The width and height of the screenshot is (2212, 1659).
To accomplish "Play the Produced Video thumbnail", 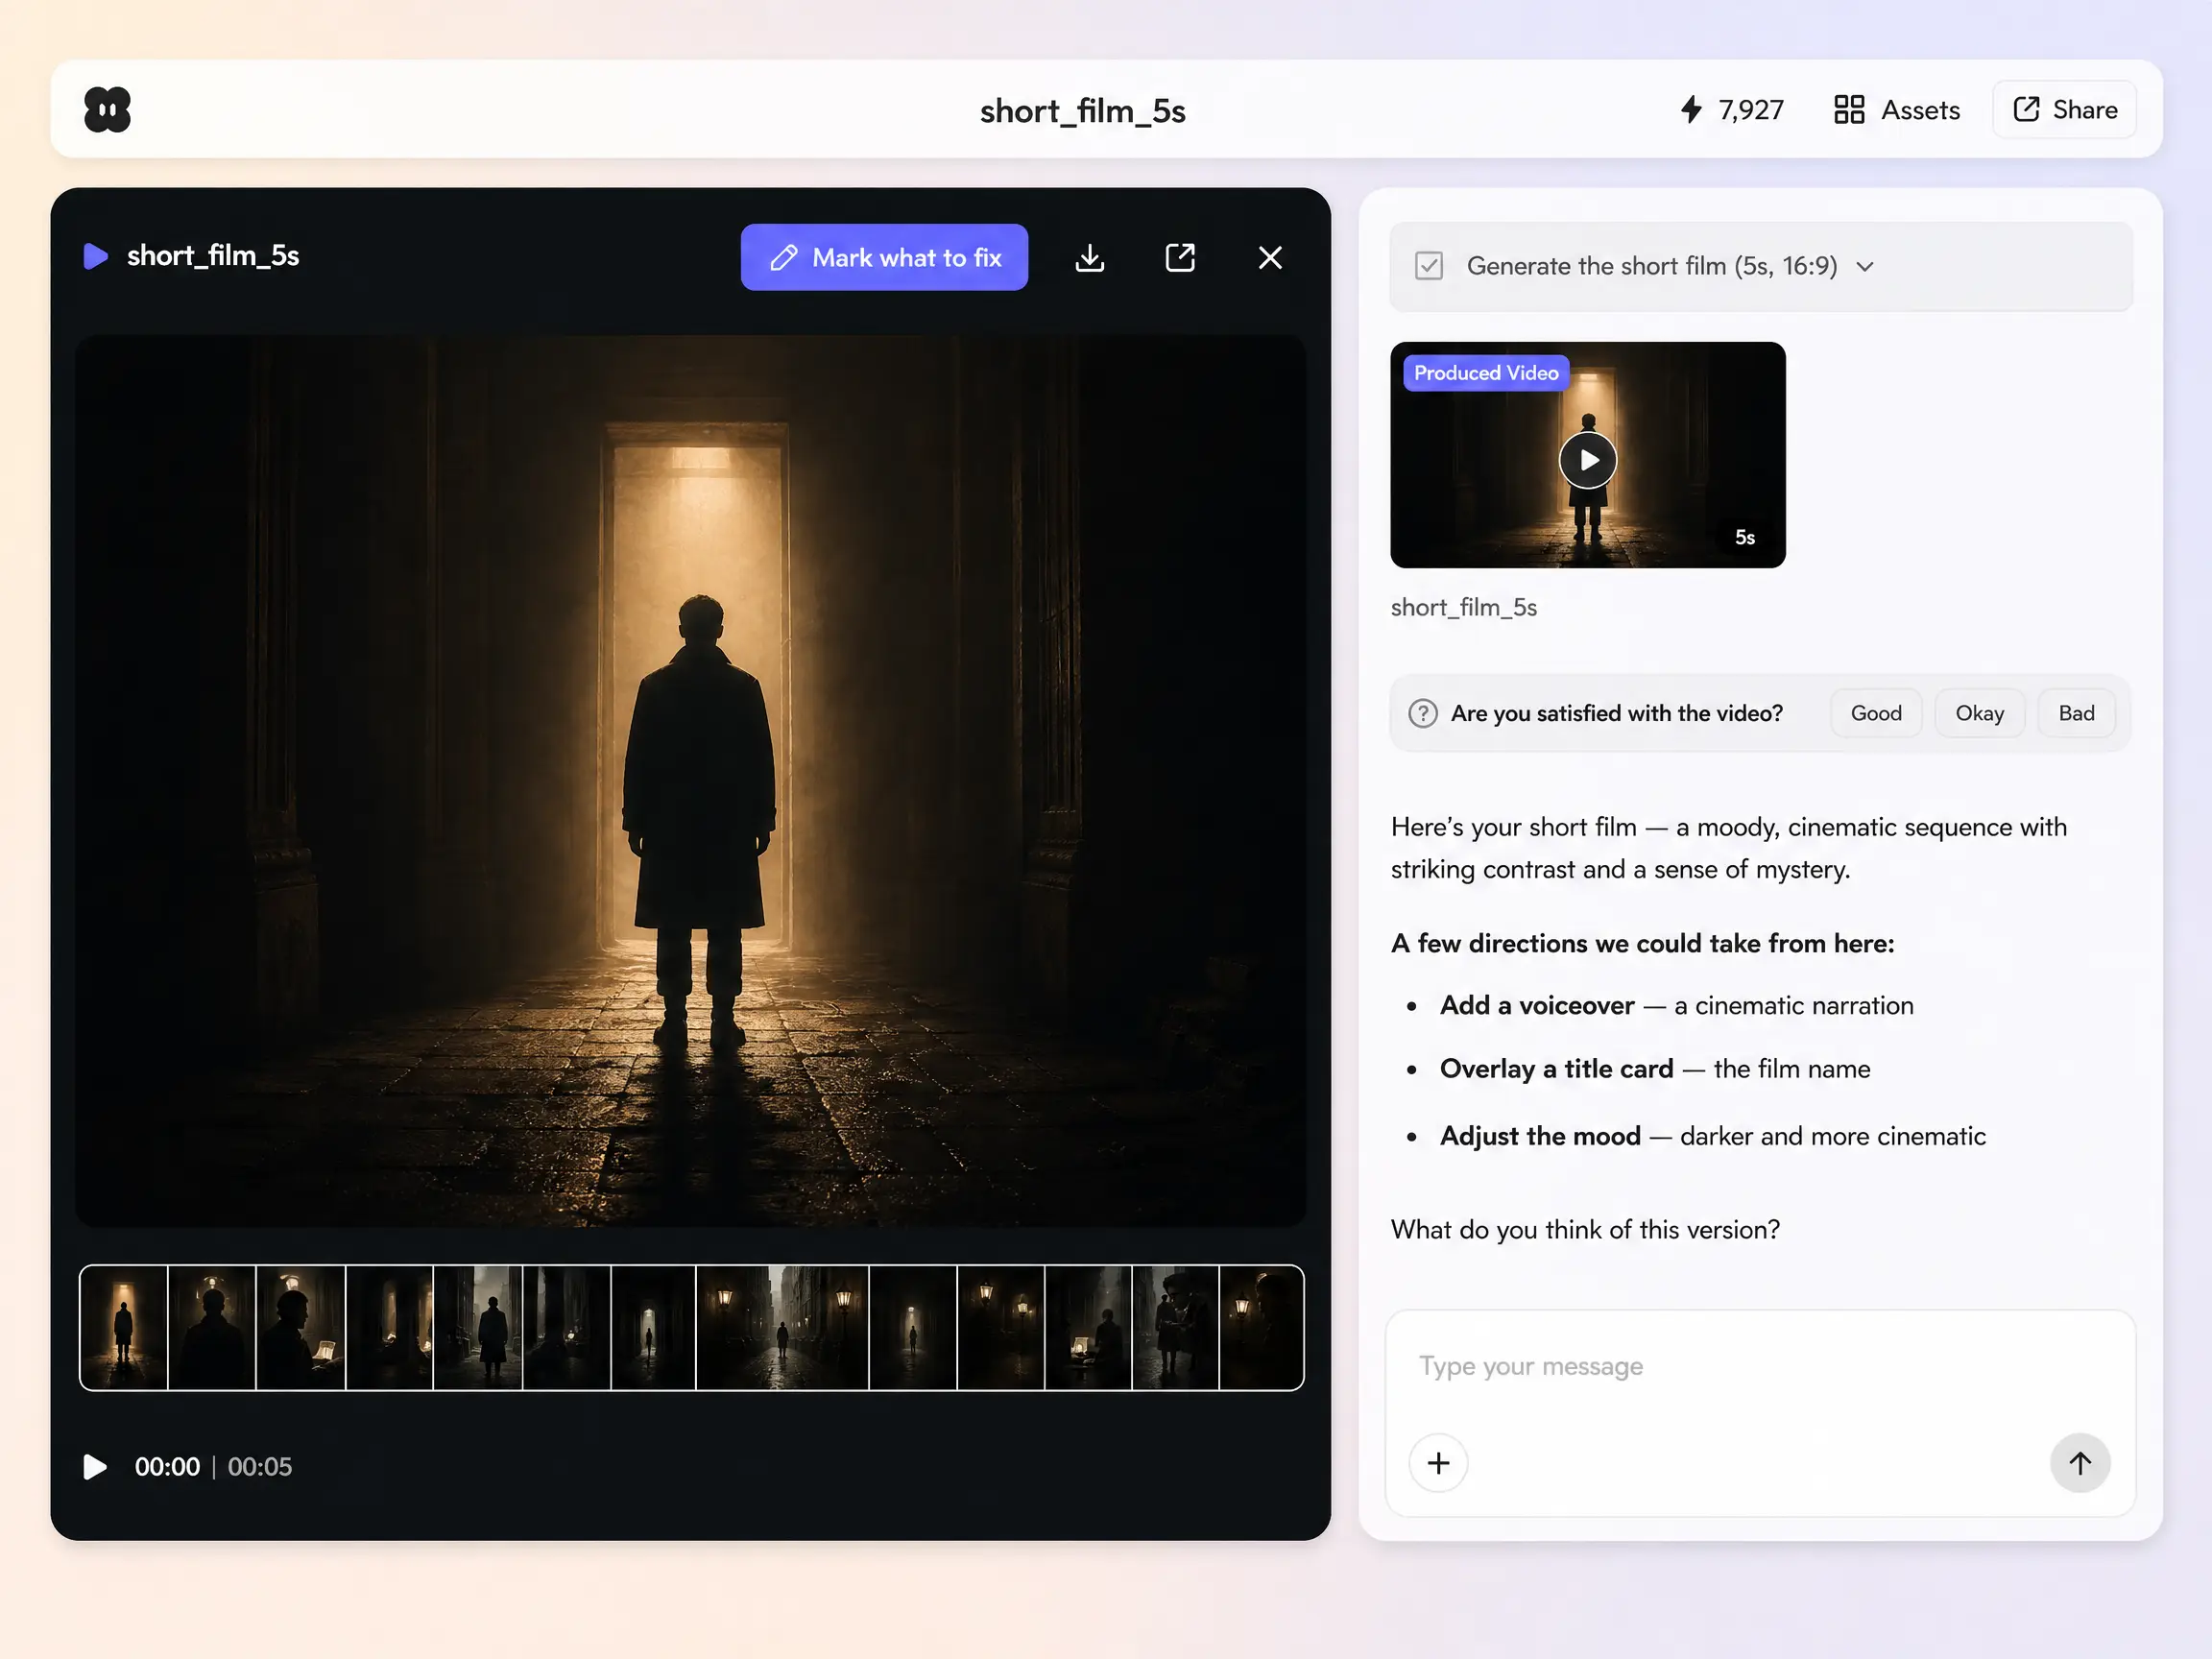I will point(1587,460).
